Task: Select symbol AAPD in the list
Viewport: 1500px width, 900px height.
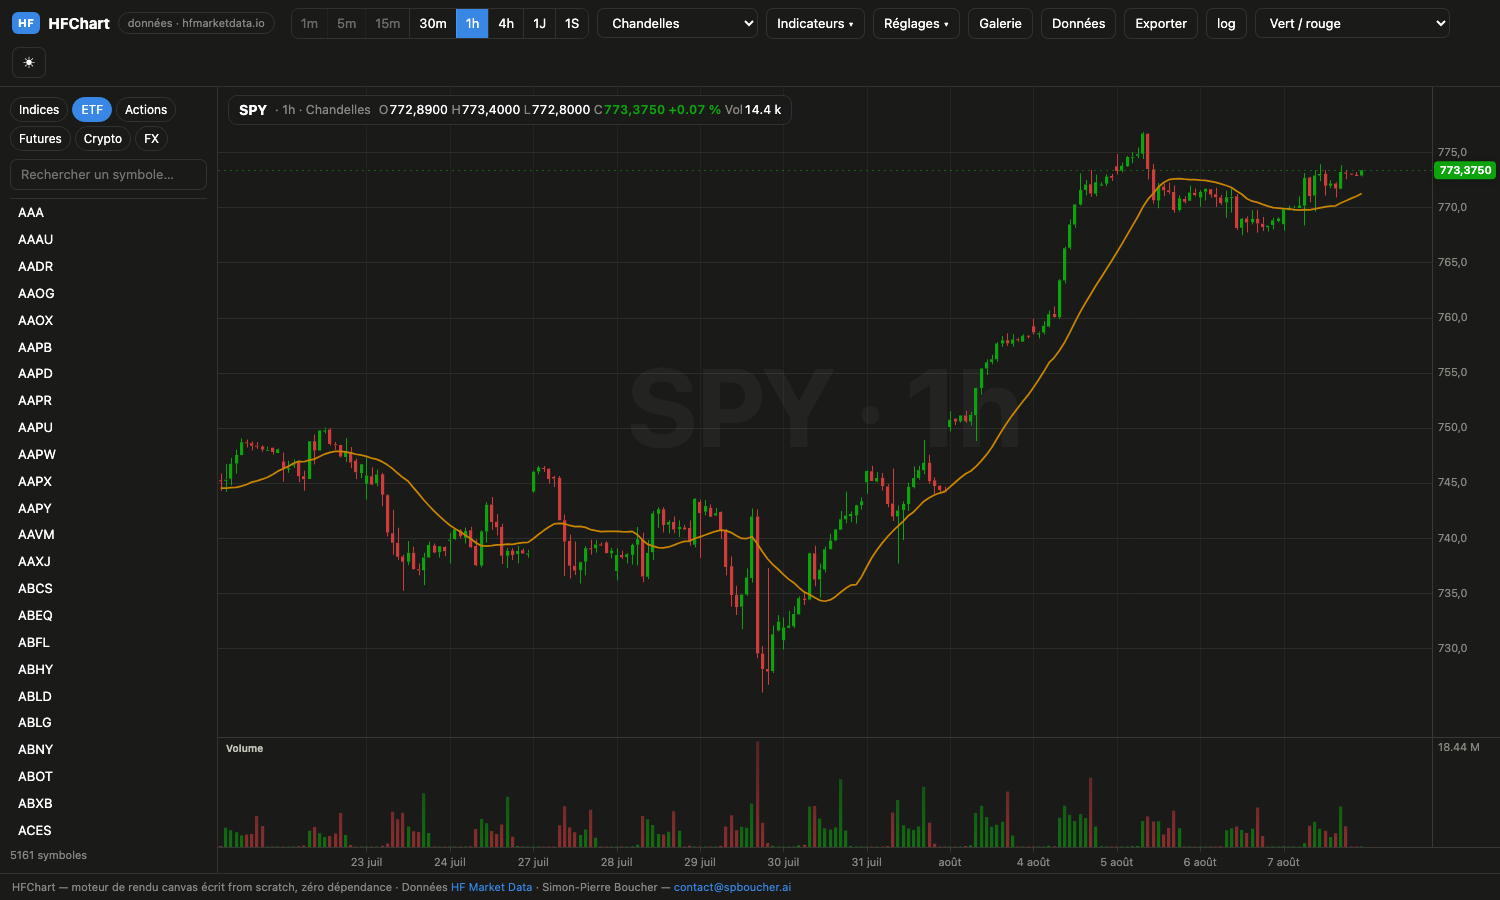Action: [x=108, y=373]
